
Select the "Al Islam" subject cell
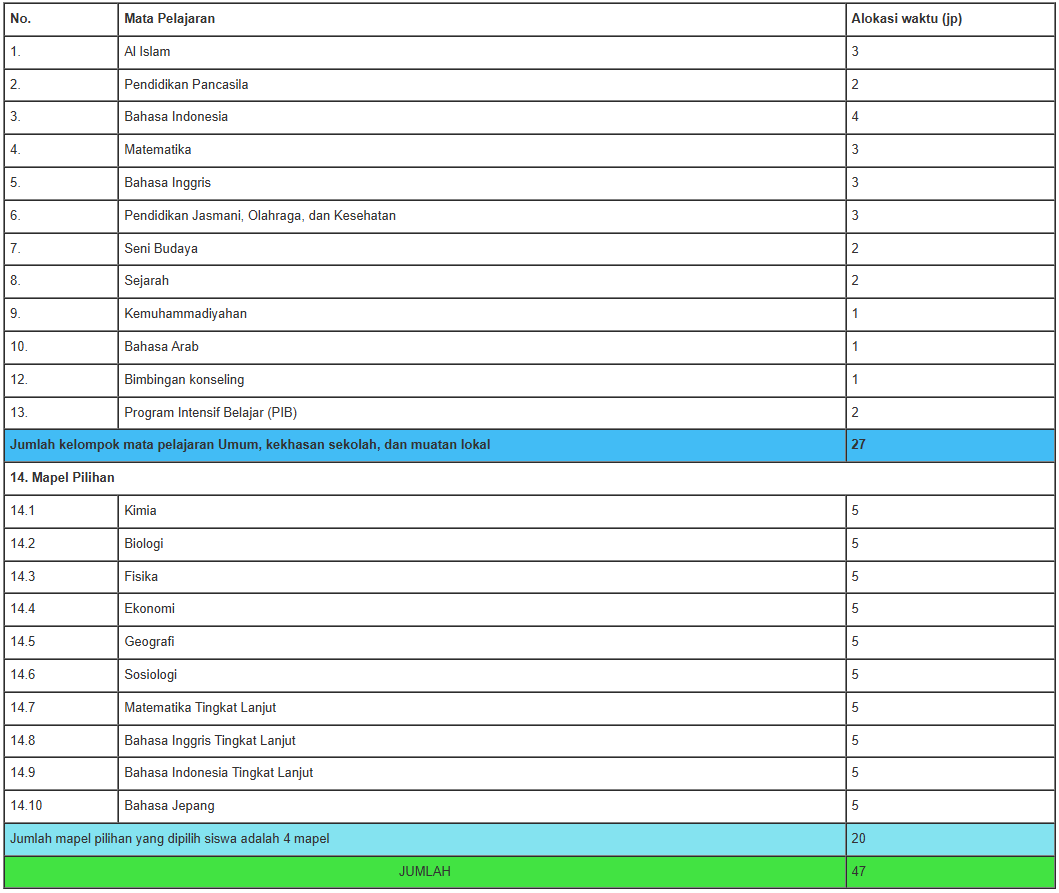(147, 52)
